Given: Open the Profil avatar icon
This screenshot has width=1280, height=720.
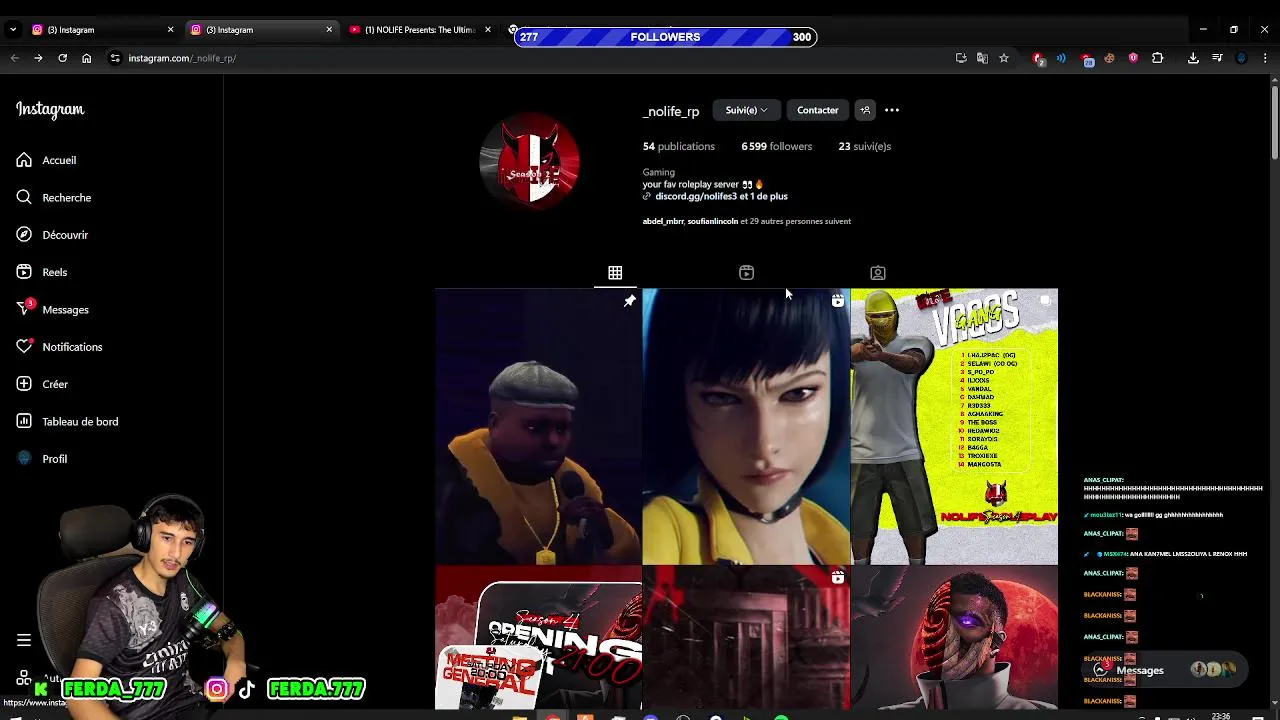Looking at the screenshot, I should pyautogui.click(x=24, y=458).
